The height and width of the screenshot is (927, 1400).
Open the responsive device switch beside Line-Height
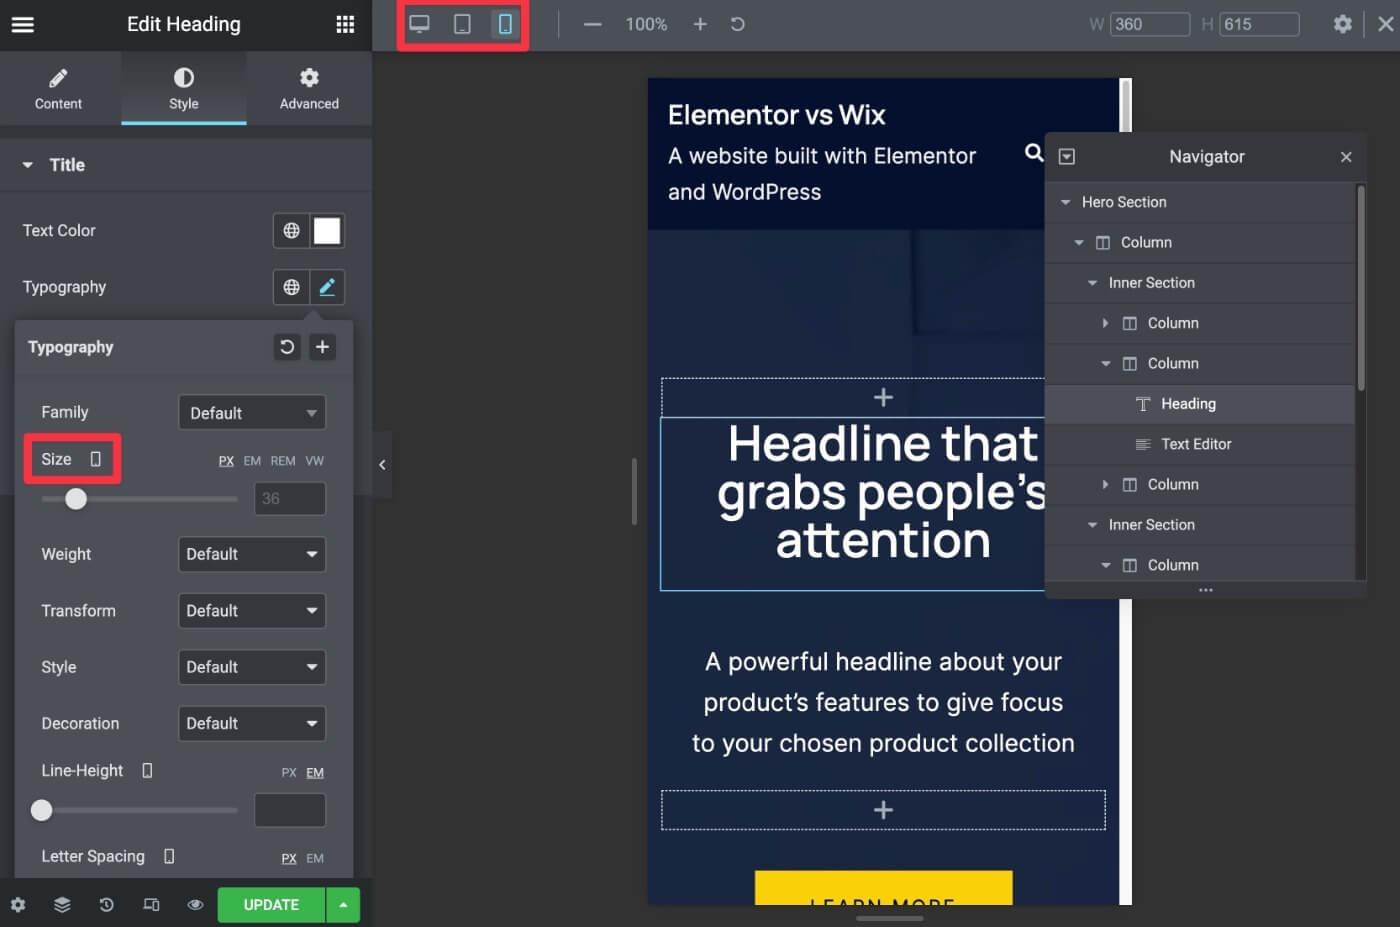(147, 771)
